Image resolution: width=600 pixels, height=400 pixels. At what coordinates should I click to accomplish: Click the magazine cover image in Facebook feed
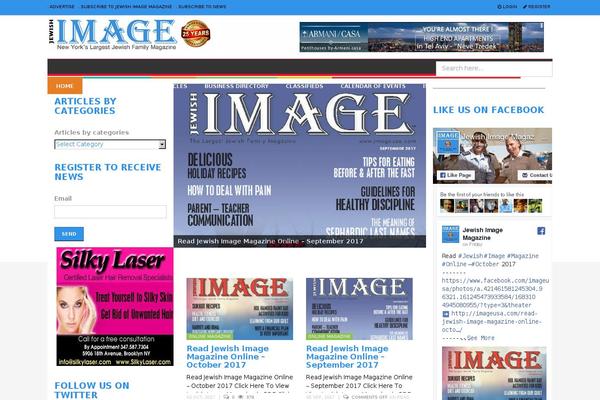coord(494,373)
